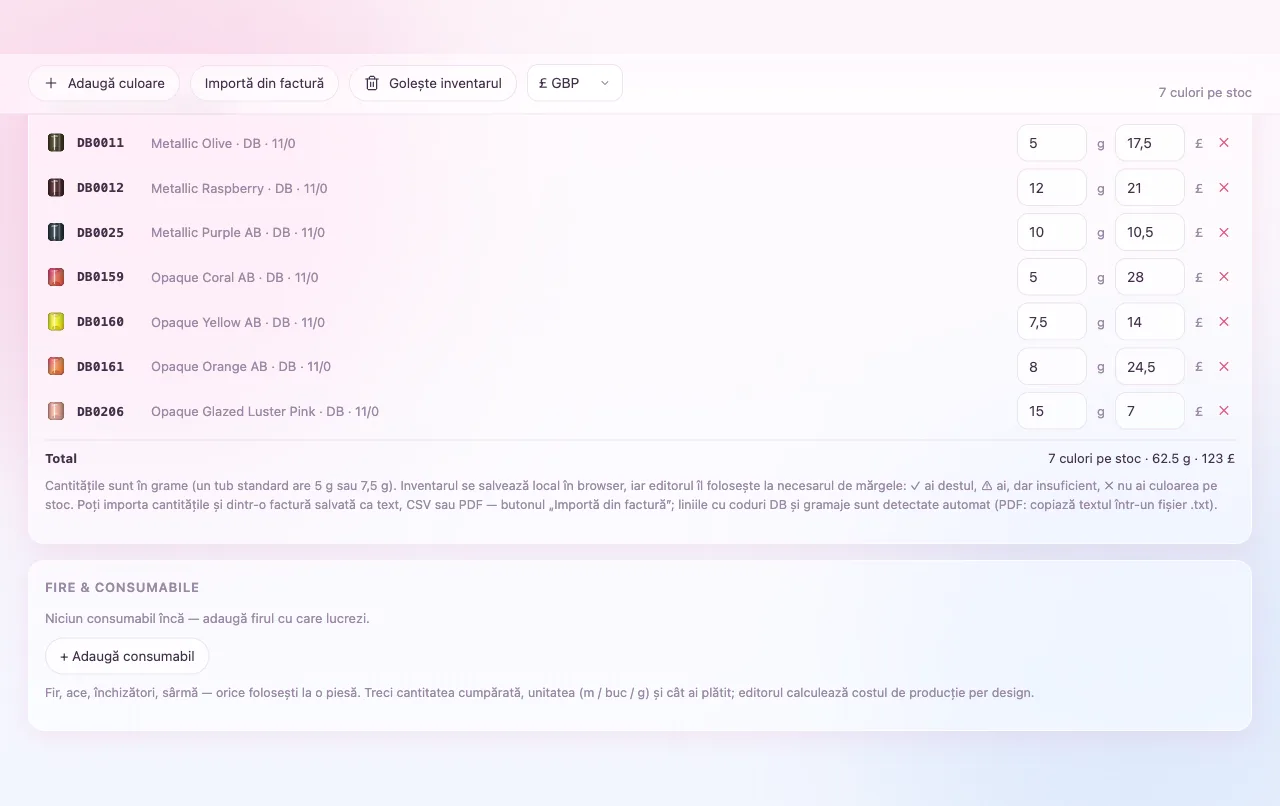Remove the DB0025 Metallic Purple AB row
1280x806 pixels.
tap(1223, 232)
